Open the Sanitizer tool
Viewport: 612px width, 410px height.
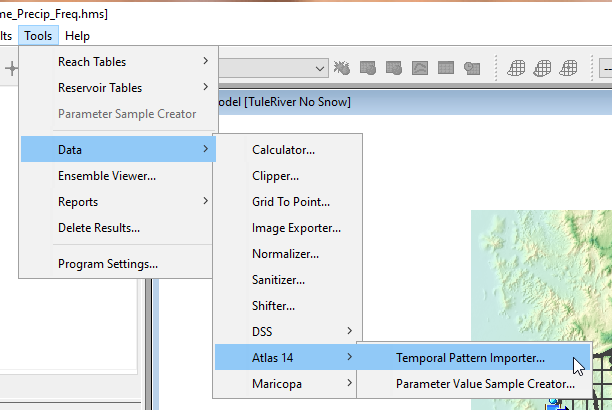coord(288,280)
